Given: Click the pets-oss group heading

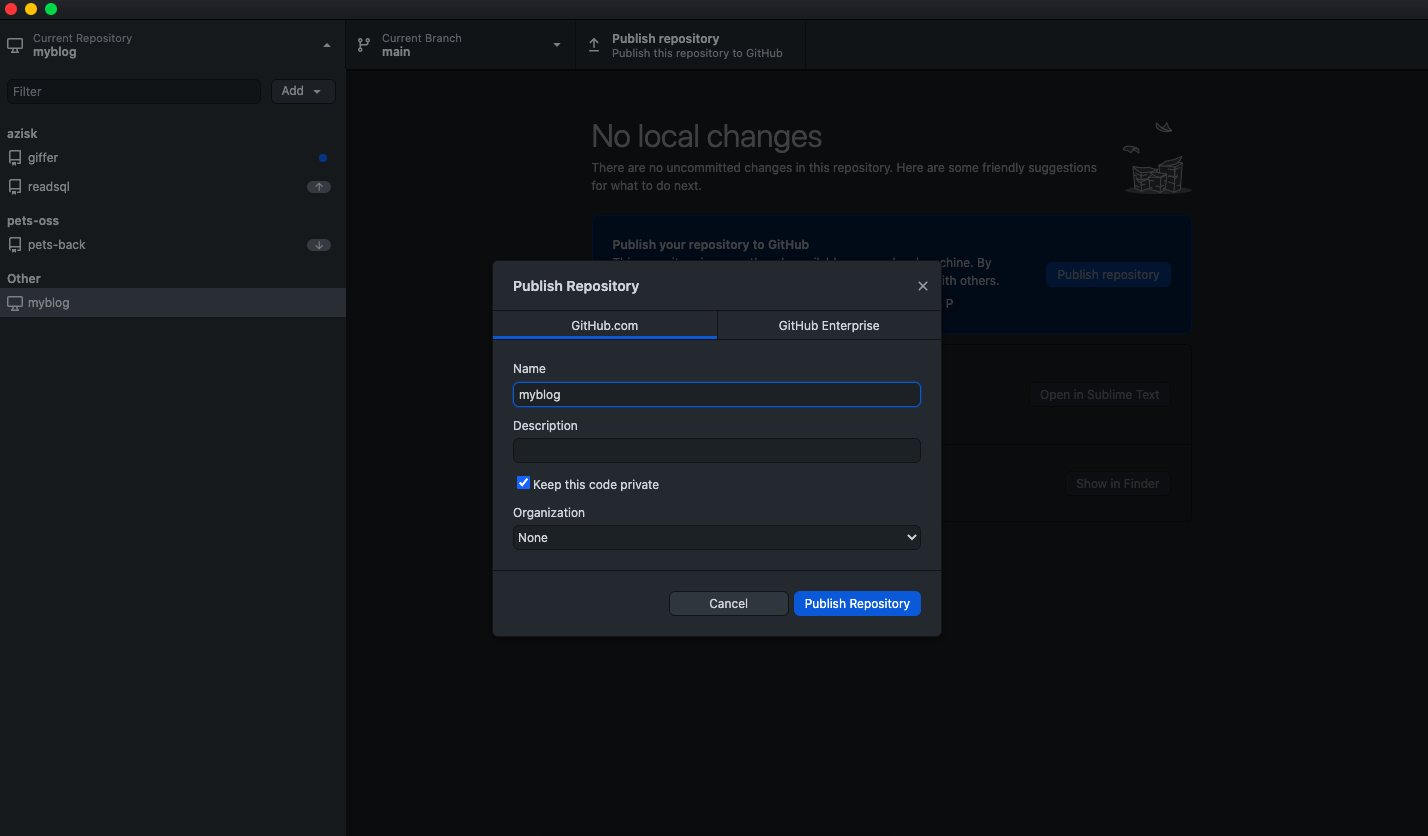Looking at the screenshot, I should click(33, 221).
